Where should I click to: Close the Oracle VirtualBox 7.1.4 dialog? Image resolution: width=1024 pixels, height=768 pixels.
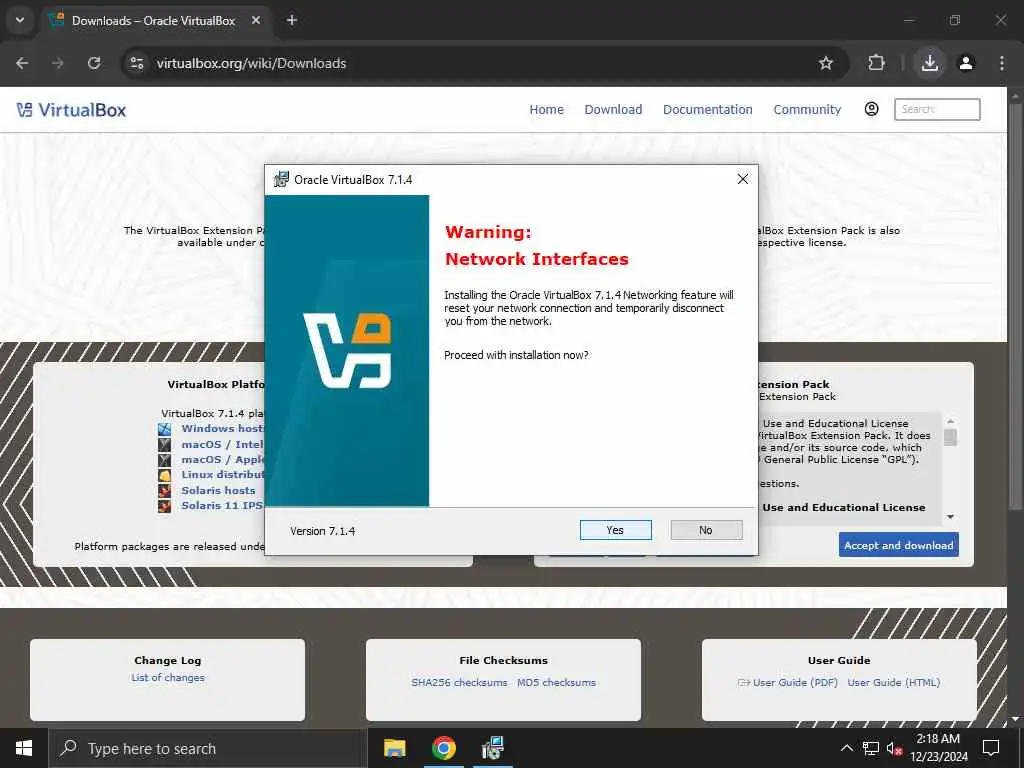743,180
